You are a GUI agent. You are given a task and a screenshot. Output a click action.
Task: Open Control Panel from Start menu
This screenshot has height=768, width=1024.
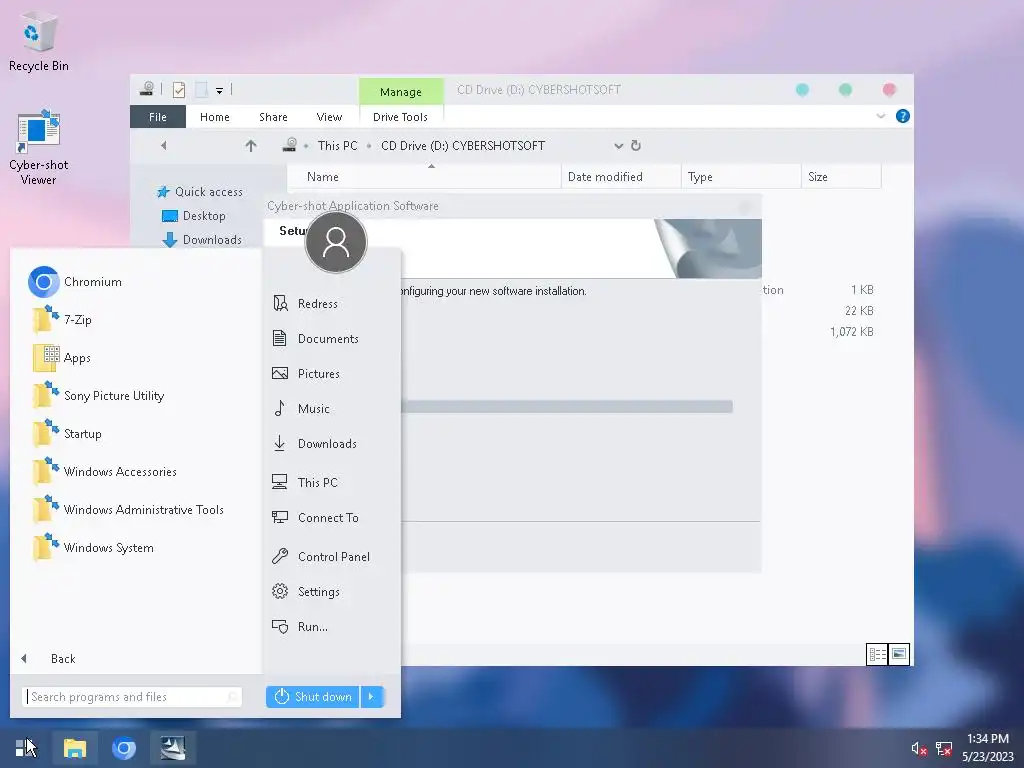(x=321, y=556)
